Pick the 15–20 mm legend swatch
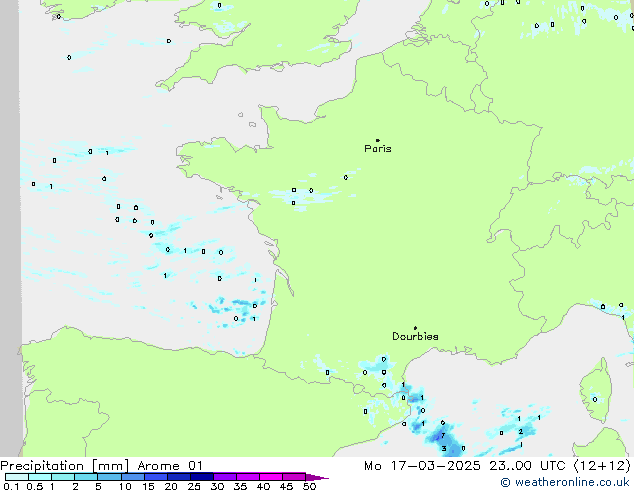This screenshot has height=490, width=634. pyautogui.click(x=156, y=477)
